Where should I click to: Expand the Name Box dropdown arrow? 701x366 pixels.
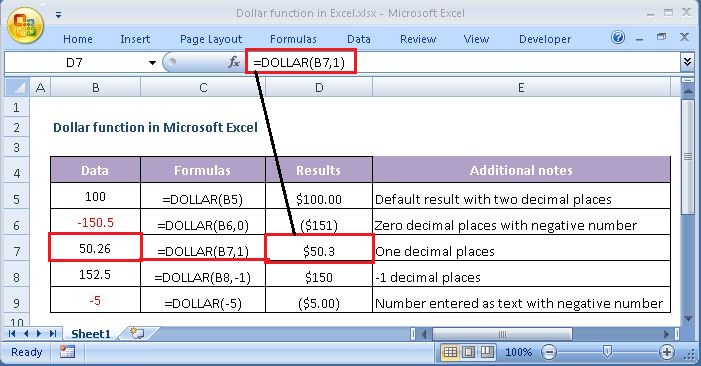(152, 63)
